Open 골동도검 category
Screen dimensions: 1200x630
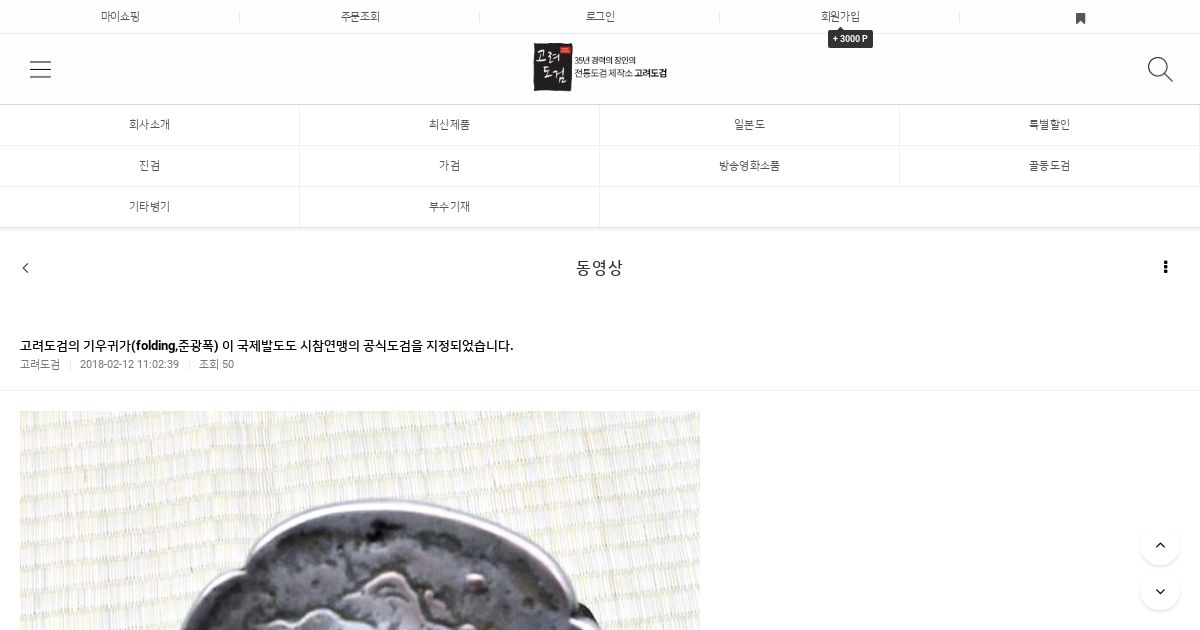point(1050,166)
